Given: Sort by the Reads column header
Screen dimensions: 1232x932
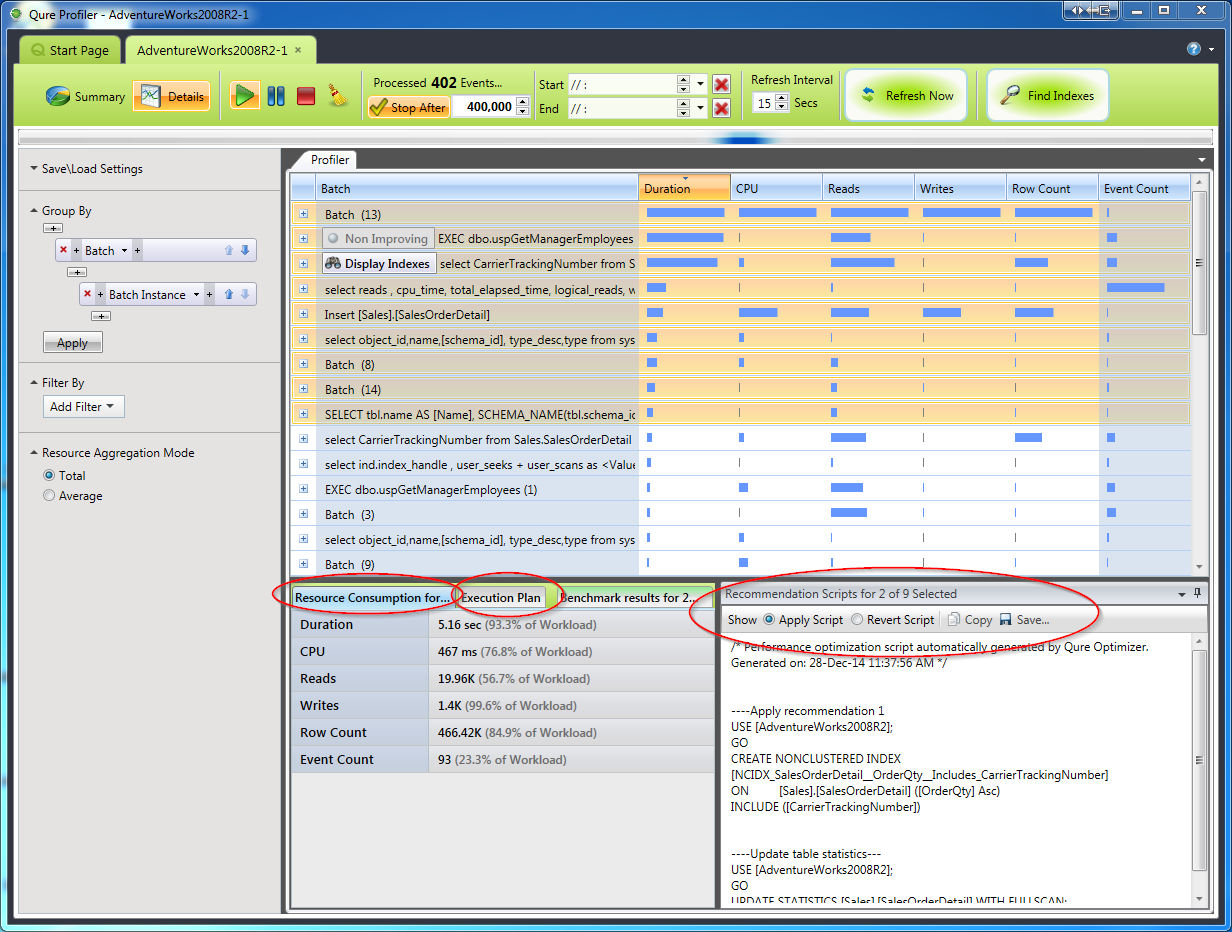Looking at the screenshot, I should click(x=867, y=188).
